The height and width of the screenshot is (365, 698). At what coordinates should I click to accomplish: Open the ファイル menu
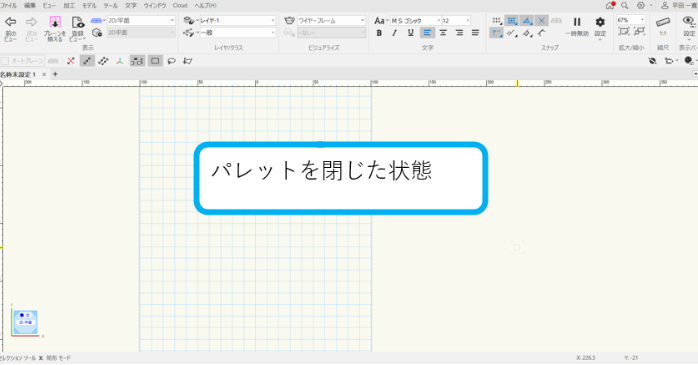click(8, 5)
